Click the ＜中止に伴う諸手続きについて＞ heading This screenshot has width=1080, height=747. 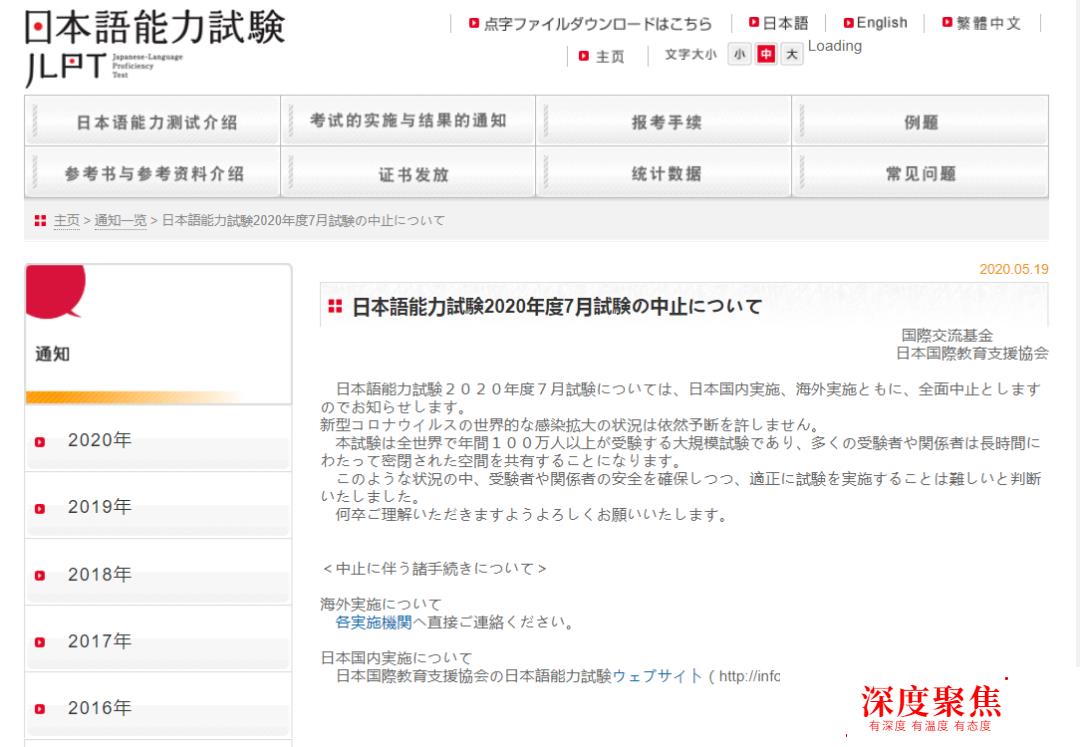[434, 569]
